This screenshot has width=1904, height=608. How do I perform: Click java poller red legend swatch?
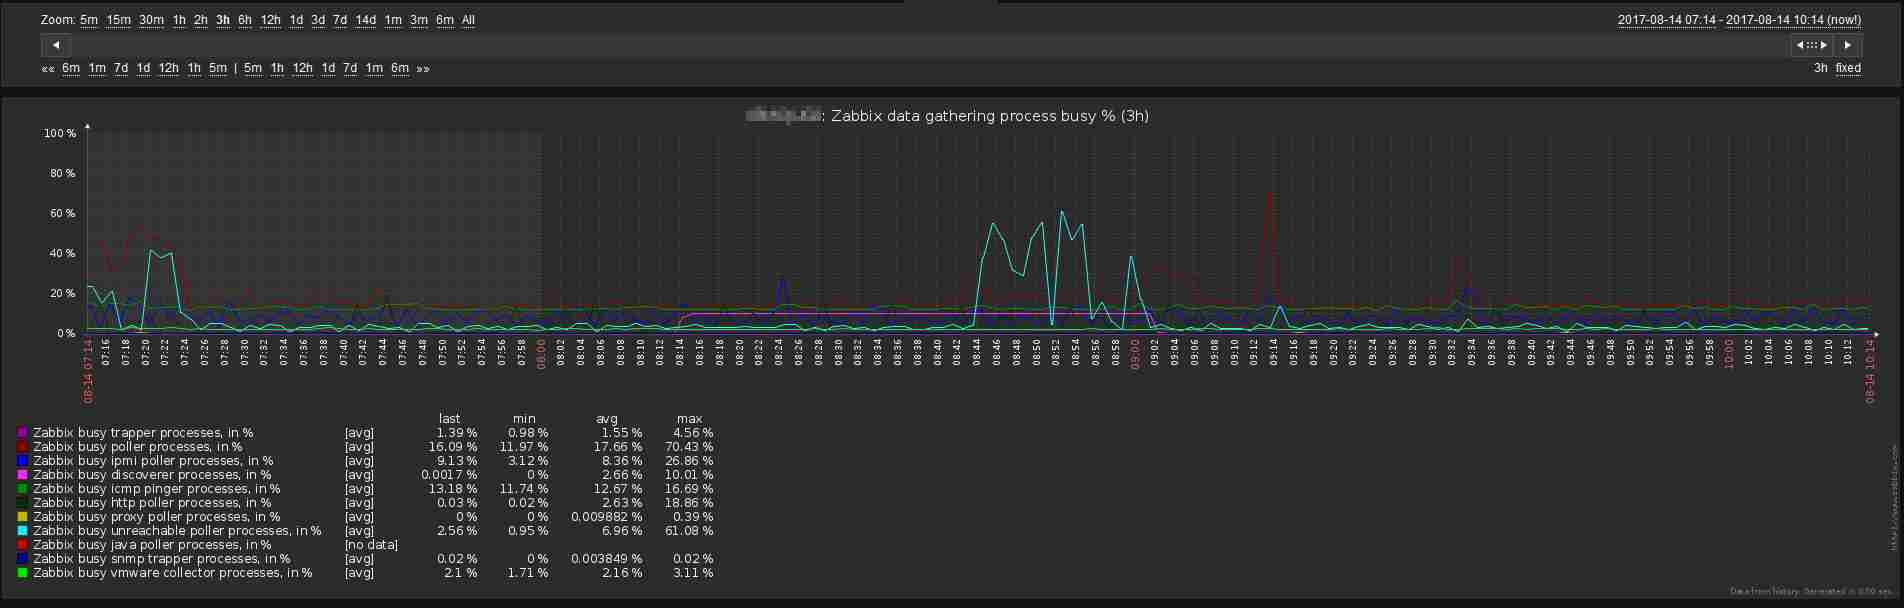click(x=22, y=545)
